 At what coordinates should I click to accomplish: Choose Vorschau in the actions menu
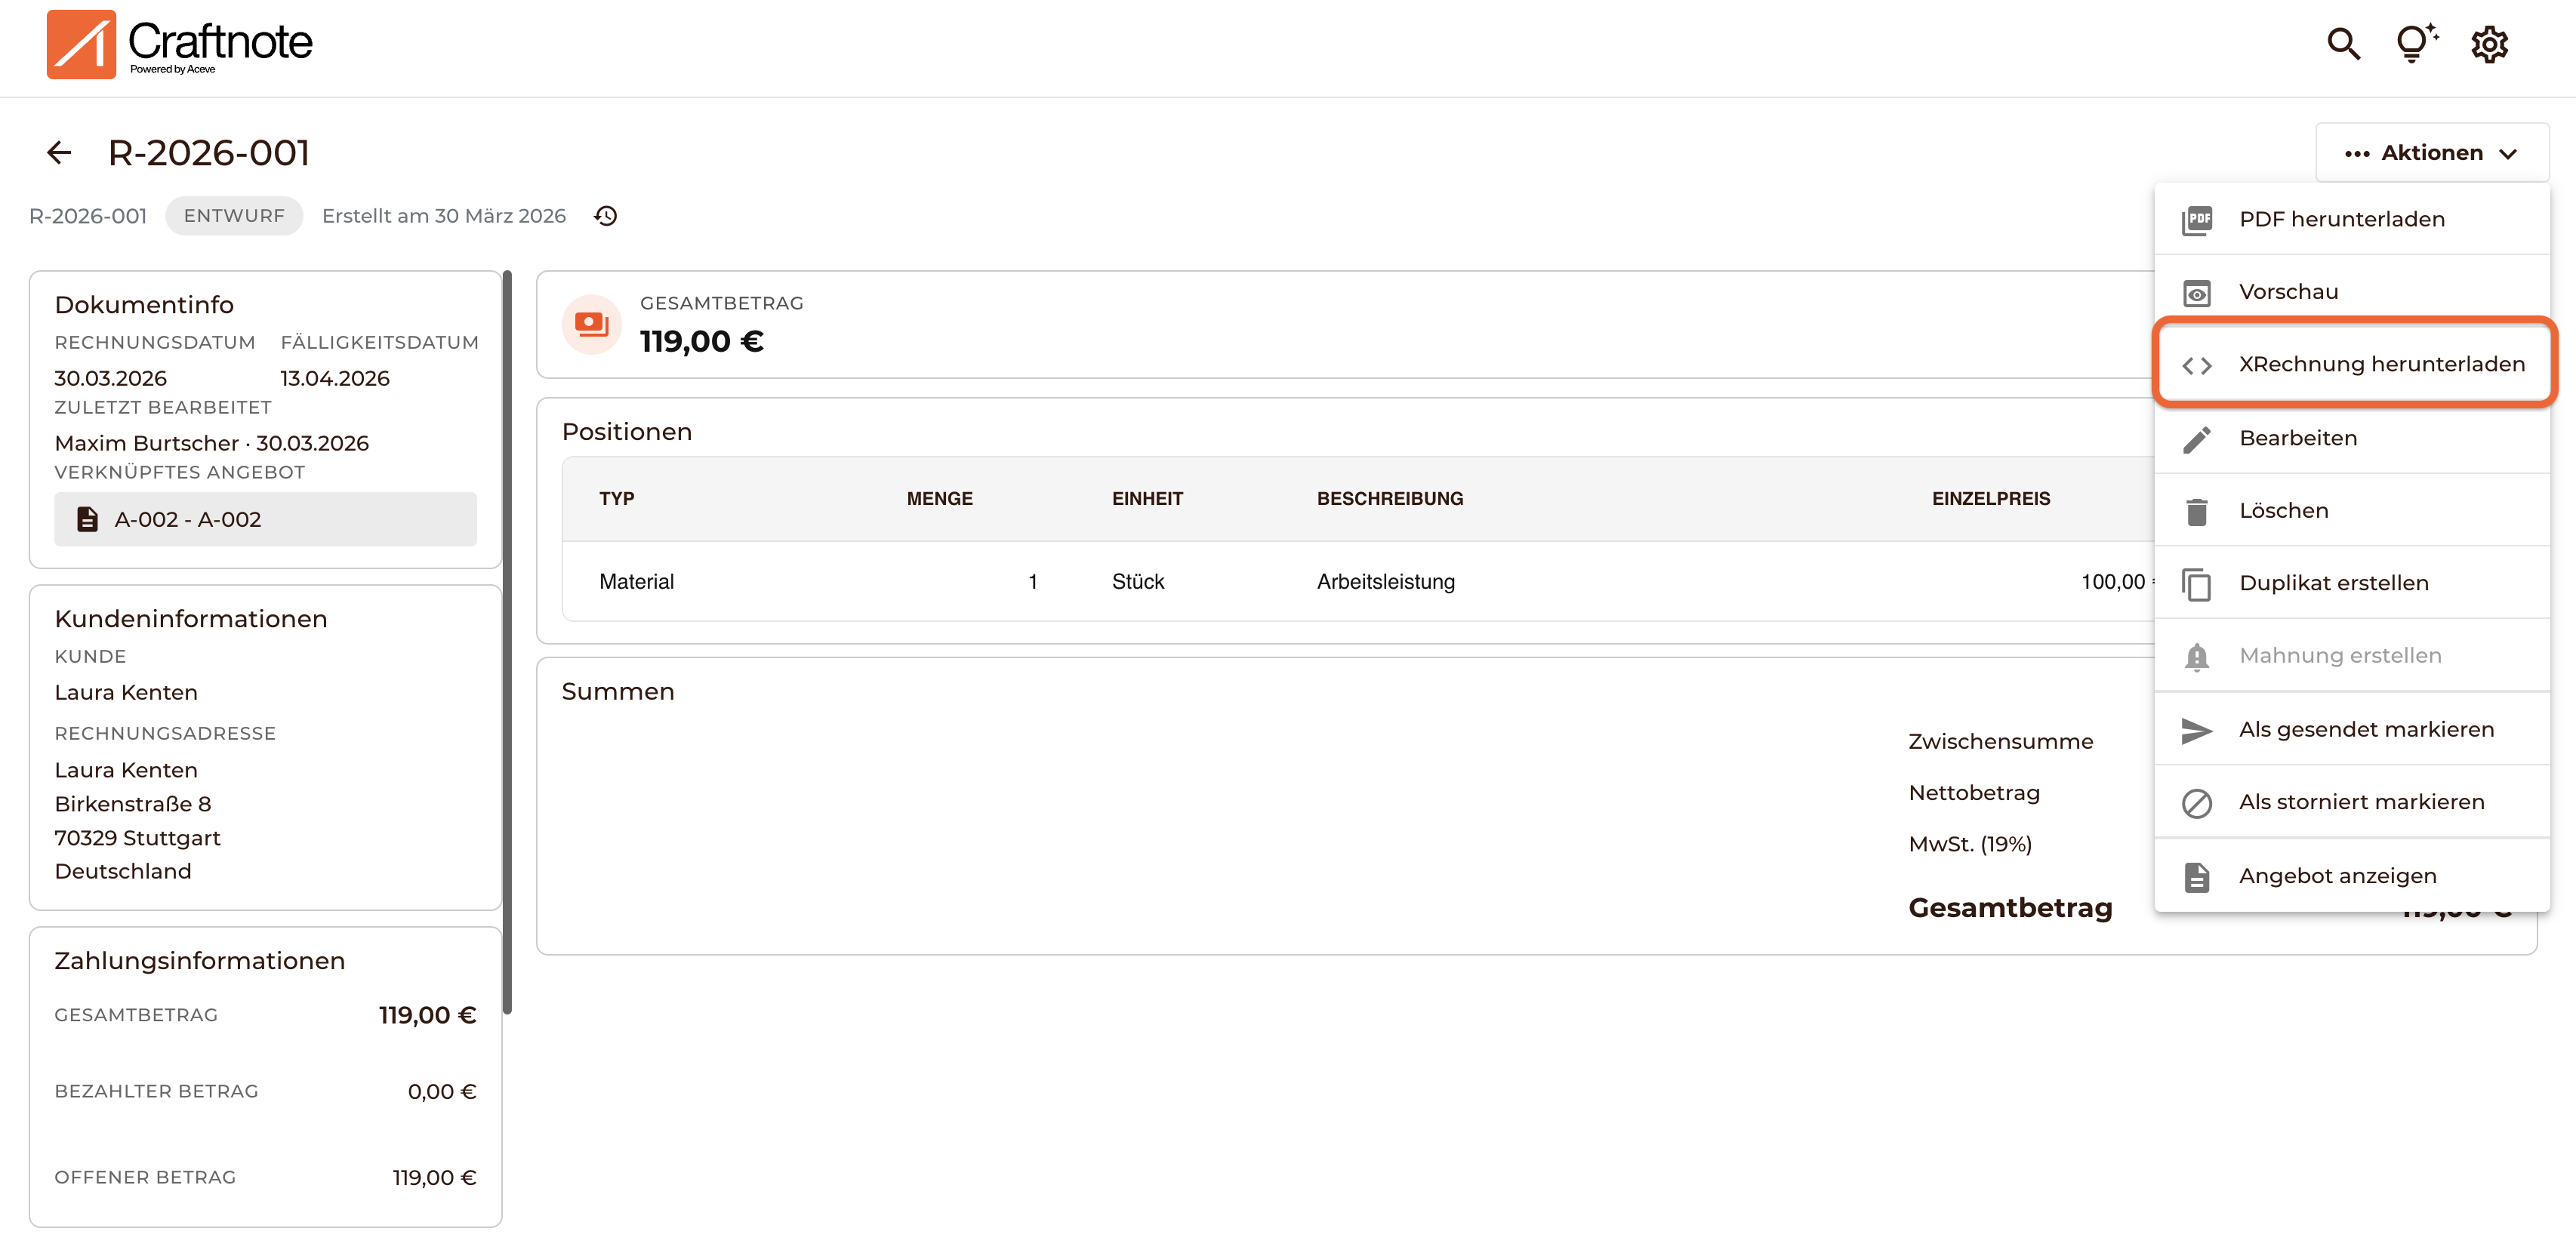(2288, 292)
